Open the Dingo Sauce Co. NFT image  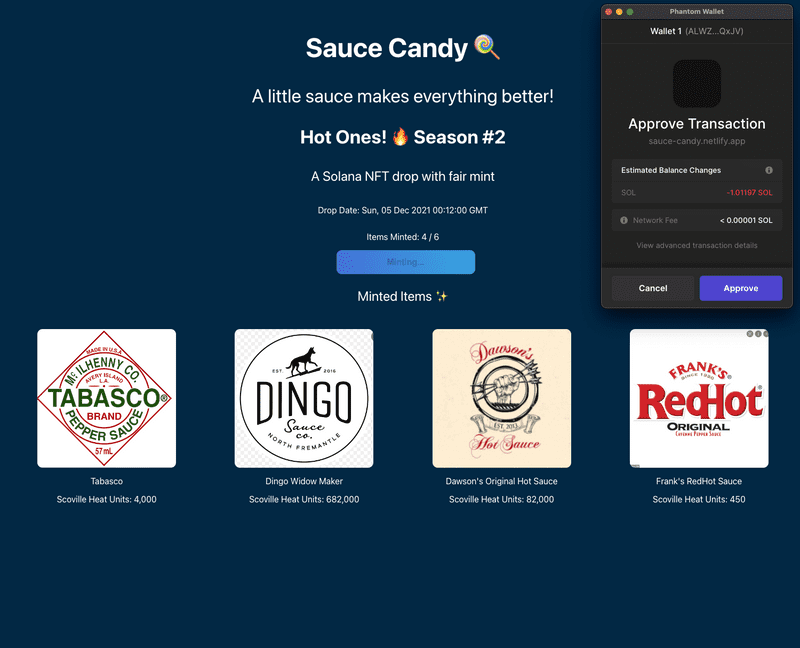coord(304,398)
